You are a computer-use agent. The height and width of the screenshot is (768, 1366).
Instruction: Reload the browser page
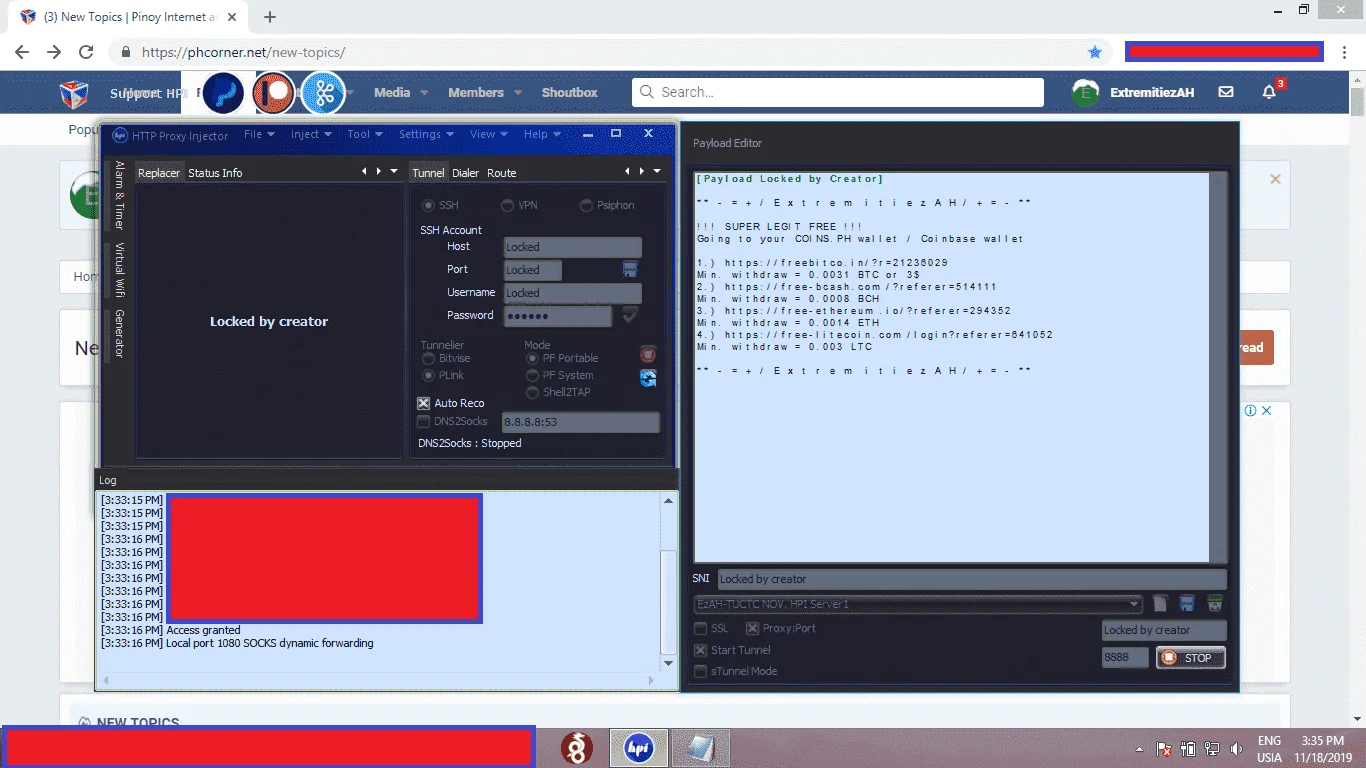[x=86, y=52]
